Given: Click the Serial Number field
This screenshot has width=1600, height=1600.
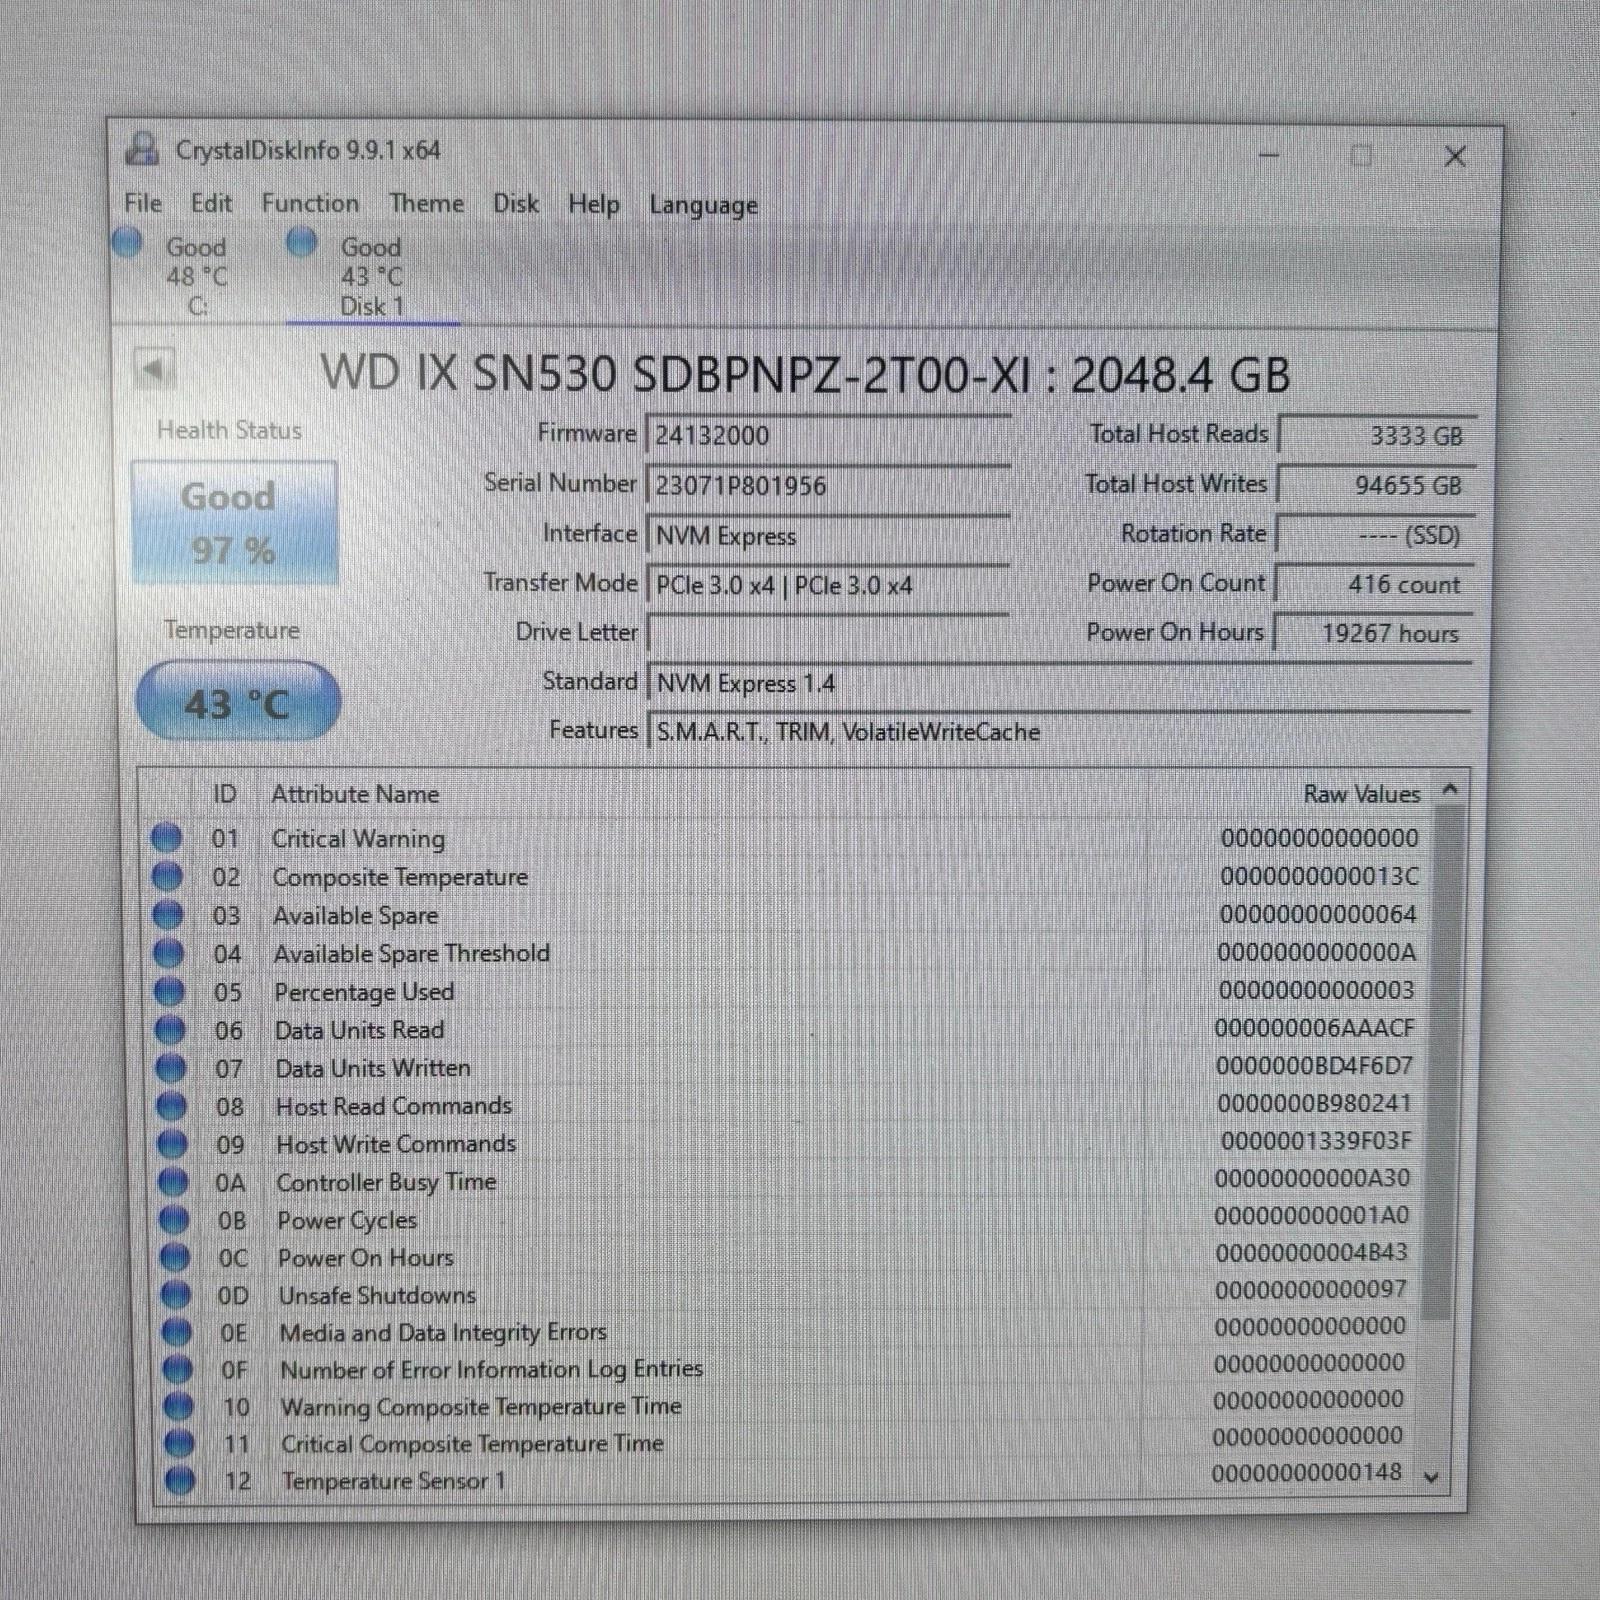Looking at the screenshot, I should point(829,485).
